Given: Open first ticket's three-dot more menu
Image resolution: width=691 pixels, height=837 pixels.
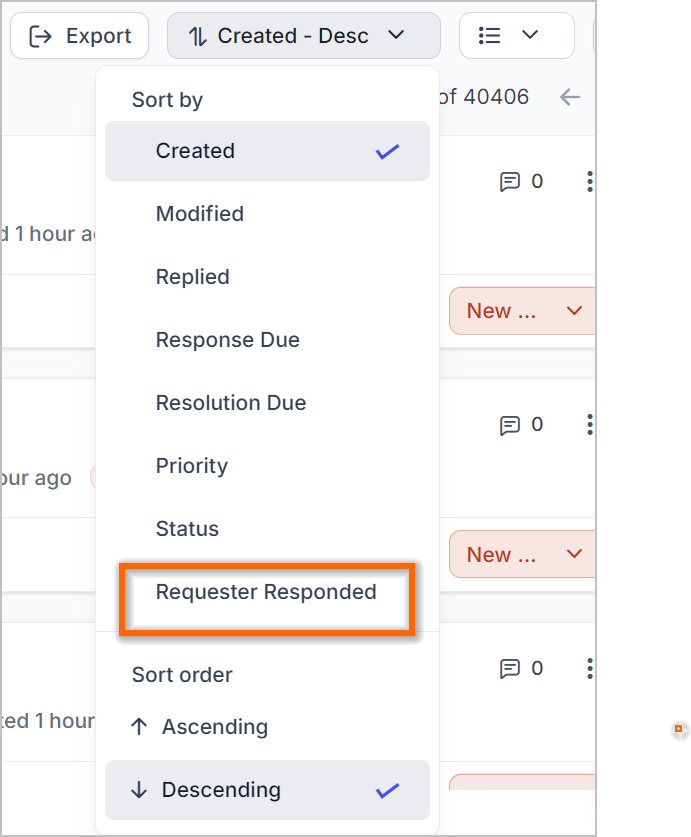Looking at the screenshot, I should 590,181.
